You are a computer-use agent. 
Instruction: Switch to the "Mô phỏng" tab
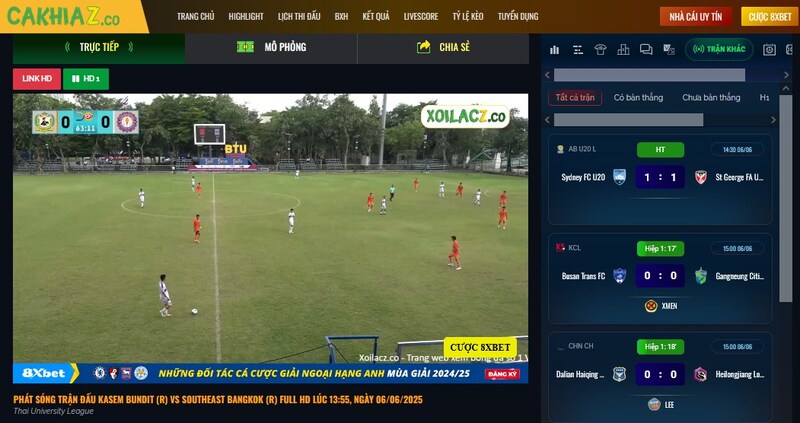pyautogui.click(x=272, y=47)
